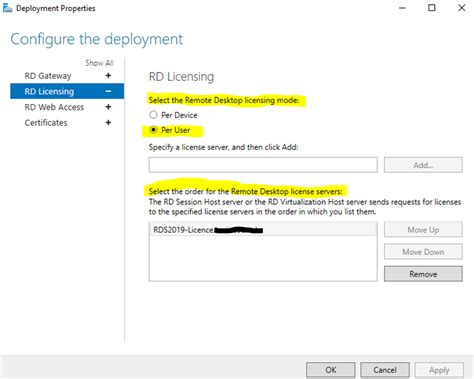The height and width of the screenshot is (379, 474).
Task: Collapse the RD Licensing section
Action: pos(108,91)
